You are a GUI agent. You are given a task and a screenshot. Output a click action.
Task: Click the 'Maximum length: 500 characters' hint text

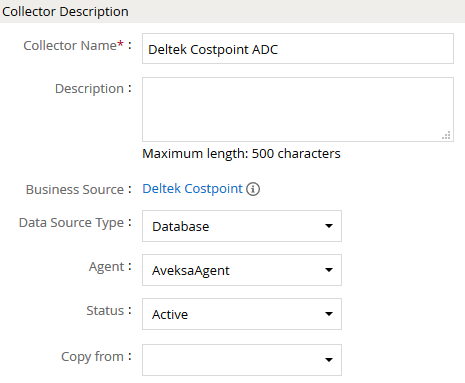click(x=241, y=154)
